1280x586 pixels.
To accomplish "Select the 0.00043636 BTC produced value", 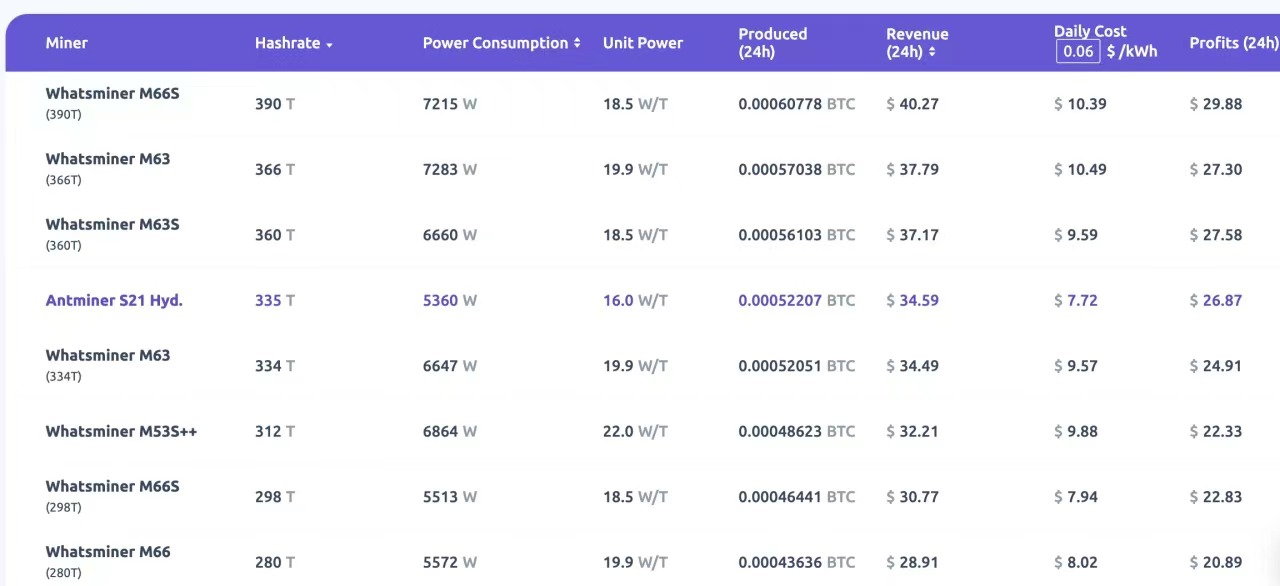I will (797, 562).
